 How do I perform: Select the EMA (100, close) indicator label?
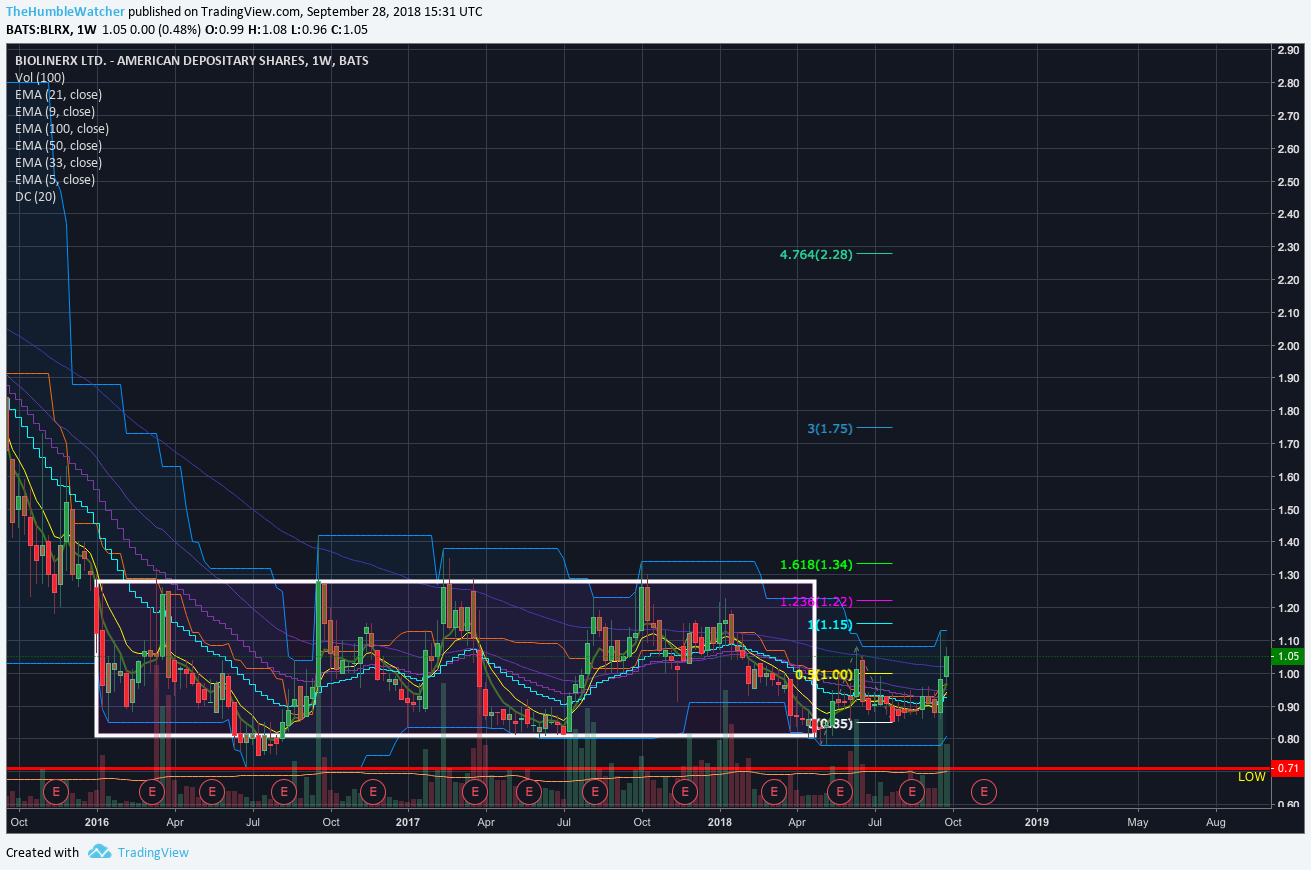(62, 129)
